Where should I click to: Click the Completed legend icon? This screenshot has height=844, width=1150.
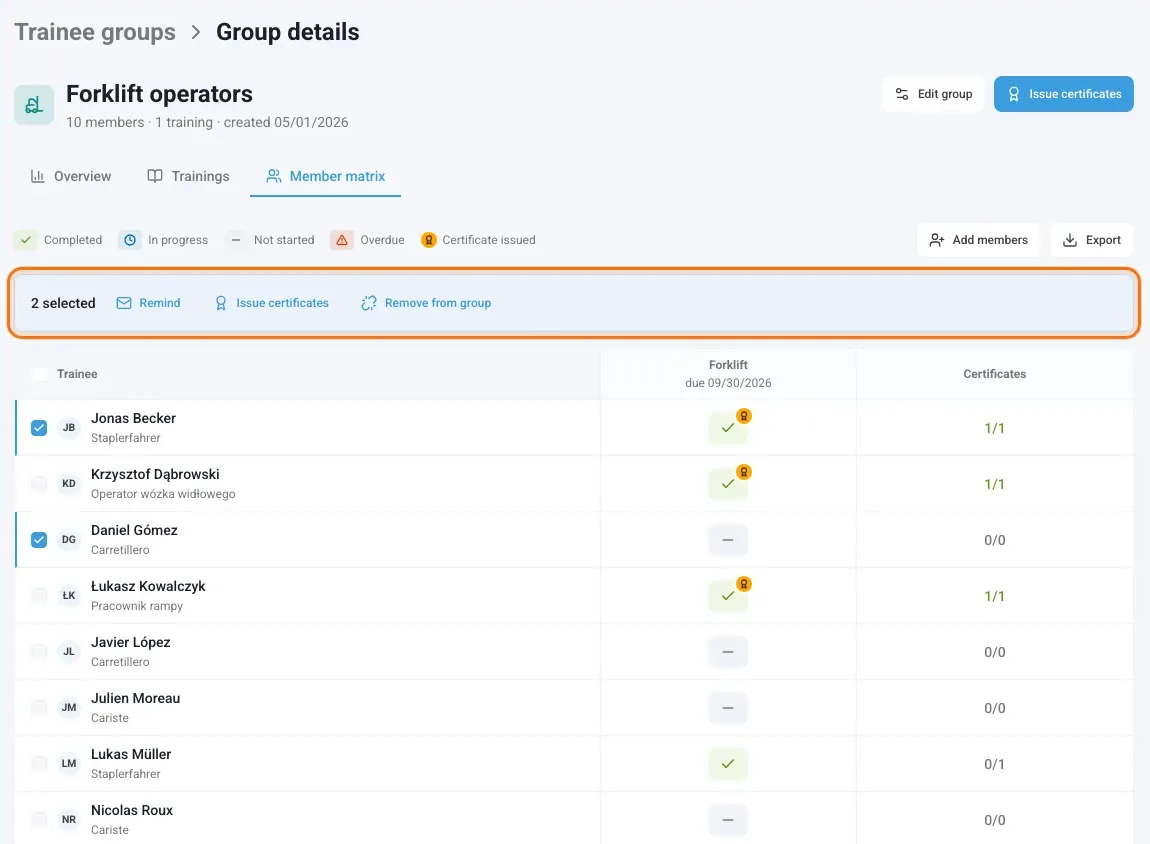click(x=26, y=240)
